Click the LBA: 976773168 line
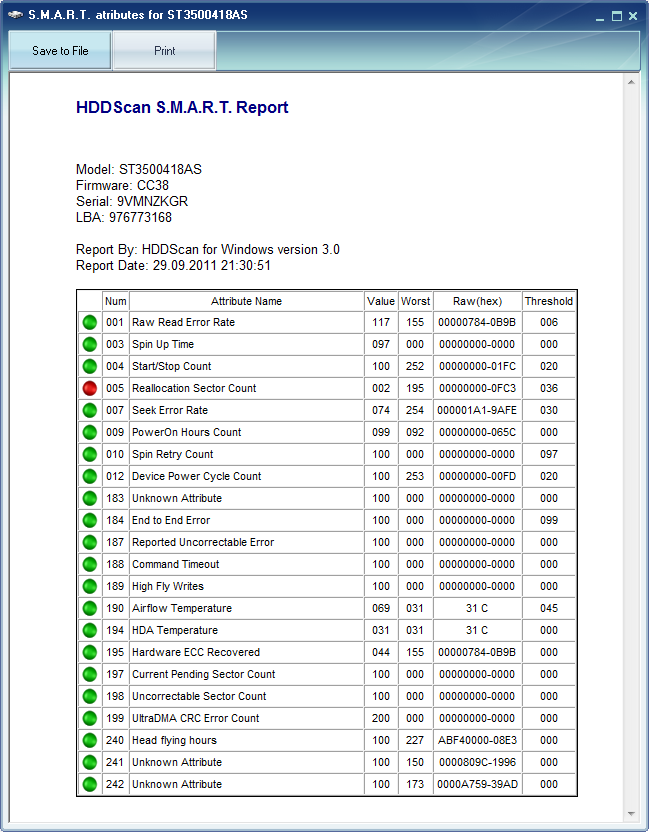Screen dimensions: 649x832 [124, 217]
